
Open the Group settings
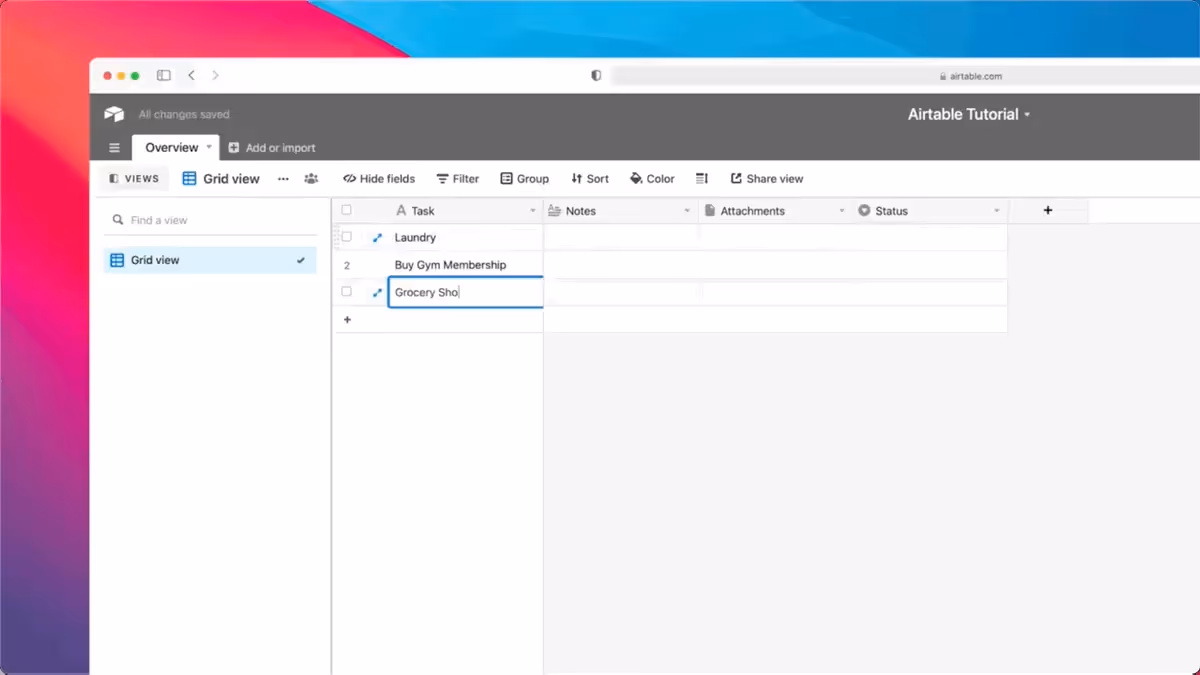coord(524,178)
